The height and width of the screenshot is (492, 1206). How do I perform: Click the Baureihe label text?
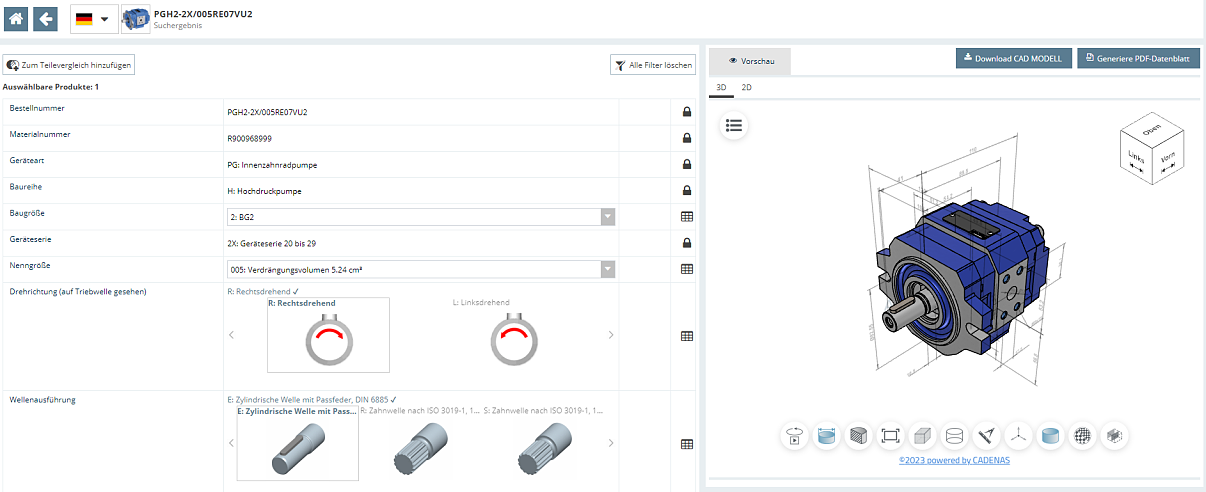27,187
